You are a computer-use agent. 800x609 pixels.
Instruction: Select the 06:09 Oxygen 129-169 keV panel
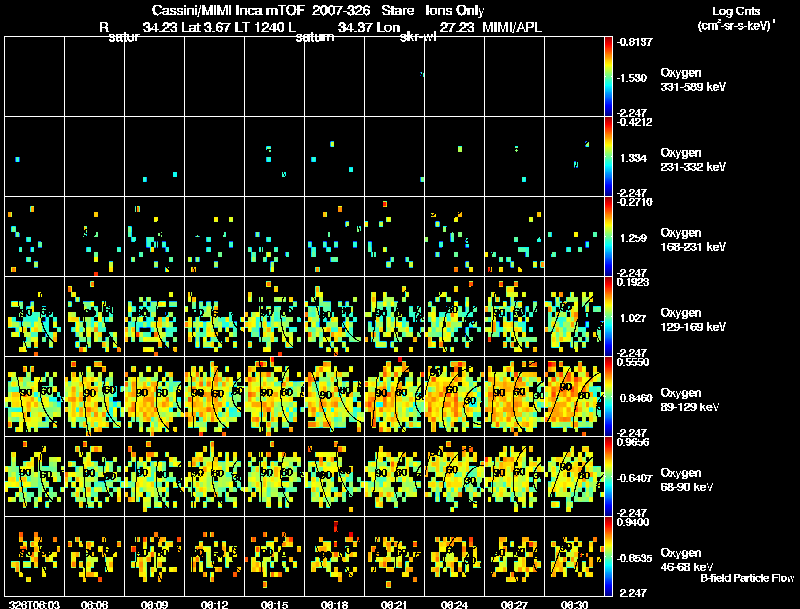[x=155, y=316]
